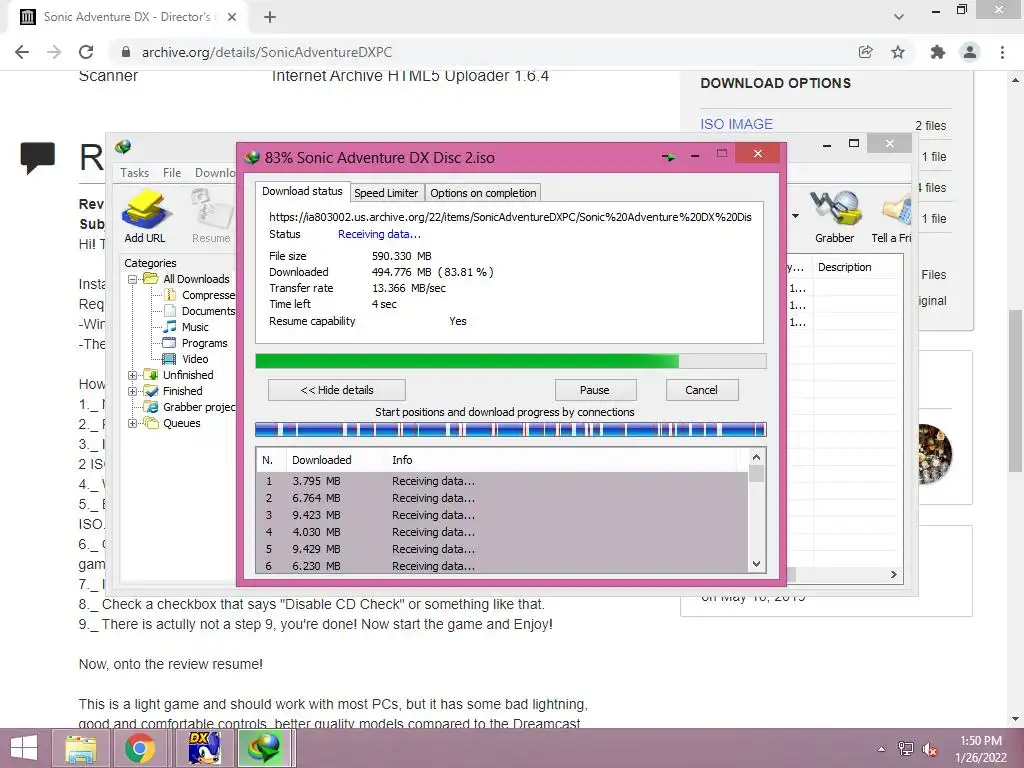1024x768 pixels.
Task: Click the Hide details button
Action: click(337, 390)
